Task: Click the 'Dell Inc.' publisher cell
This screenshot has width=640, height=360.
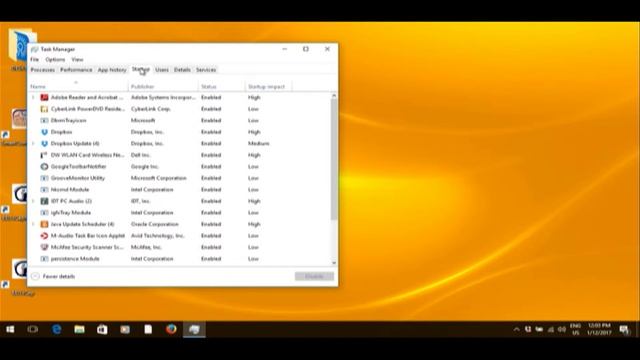Action: [x=140, y=155]
